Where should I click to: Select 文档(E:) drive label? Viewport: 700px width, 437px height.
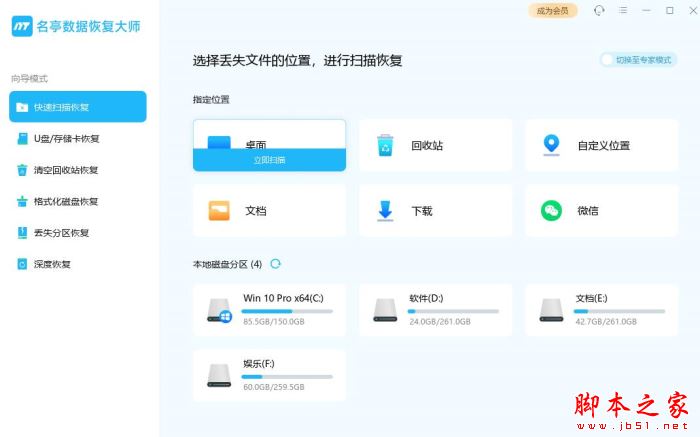(x=592, y=298)
